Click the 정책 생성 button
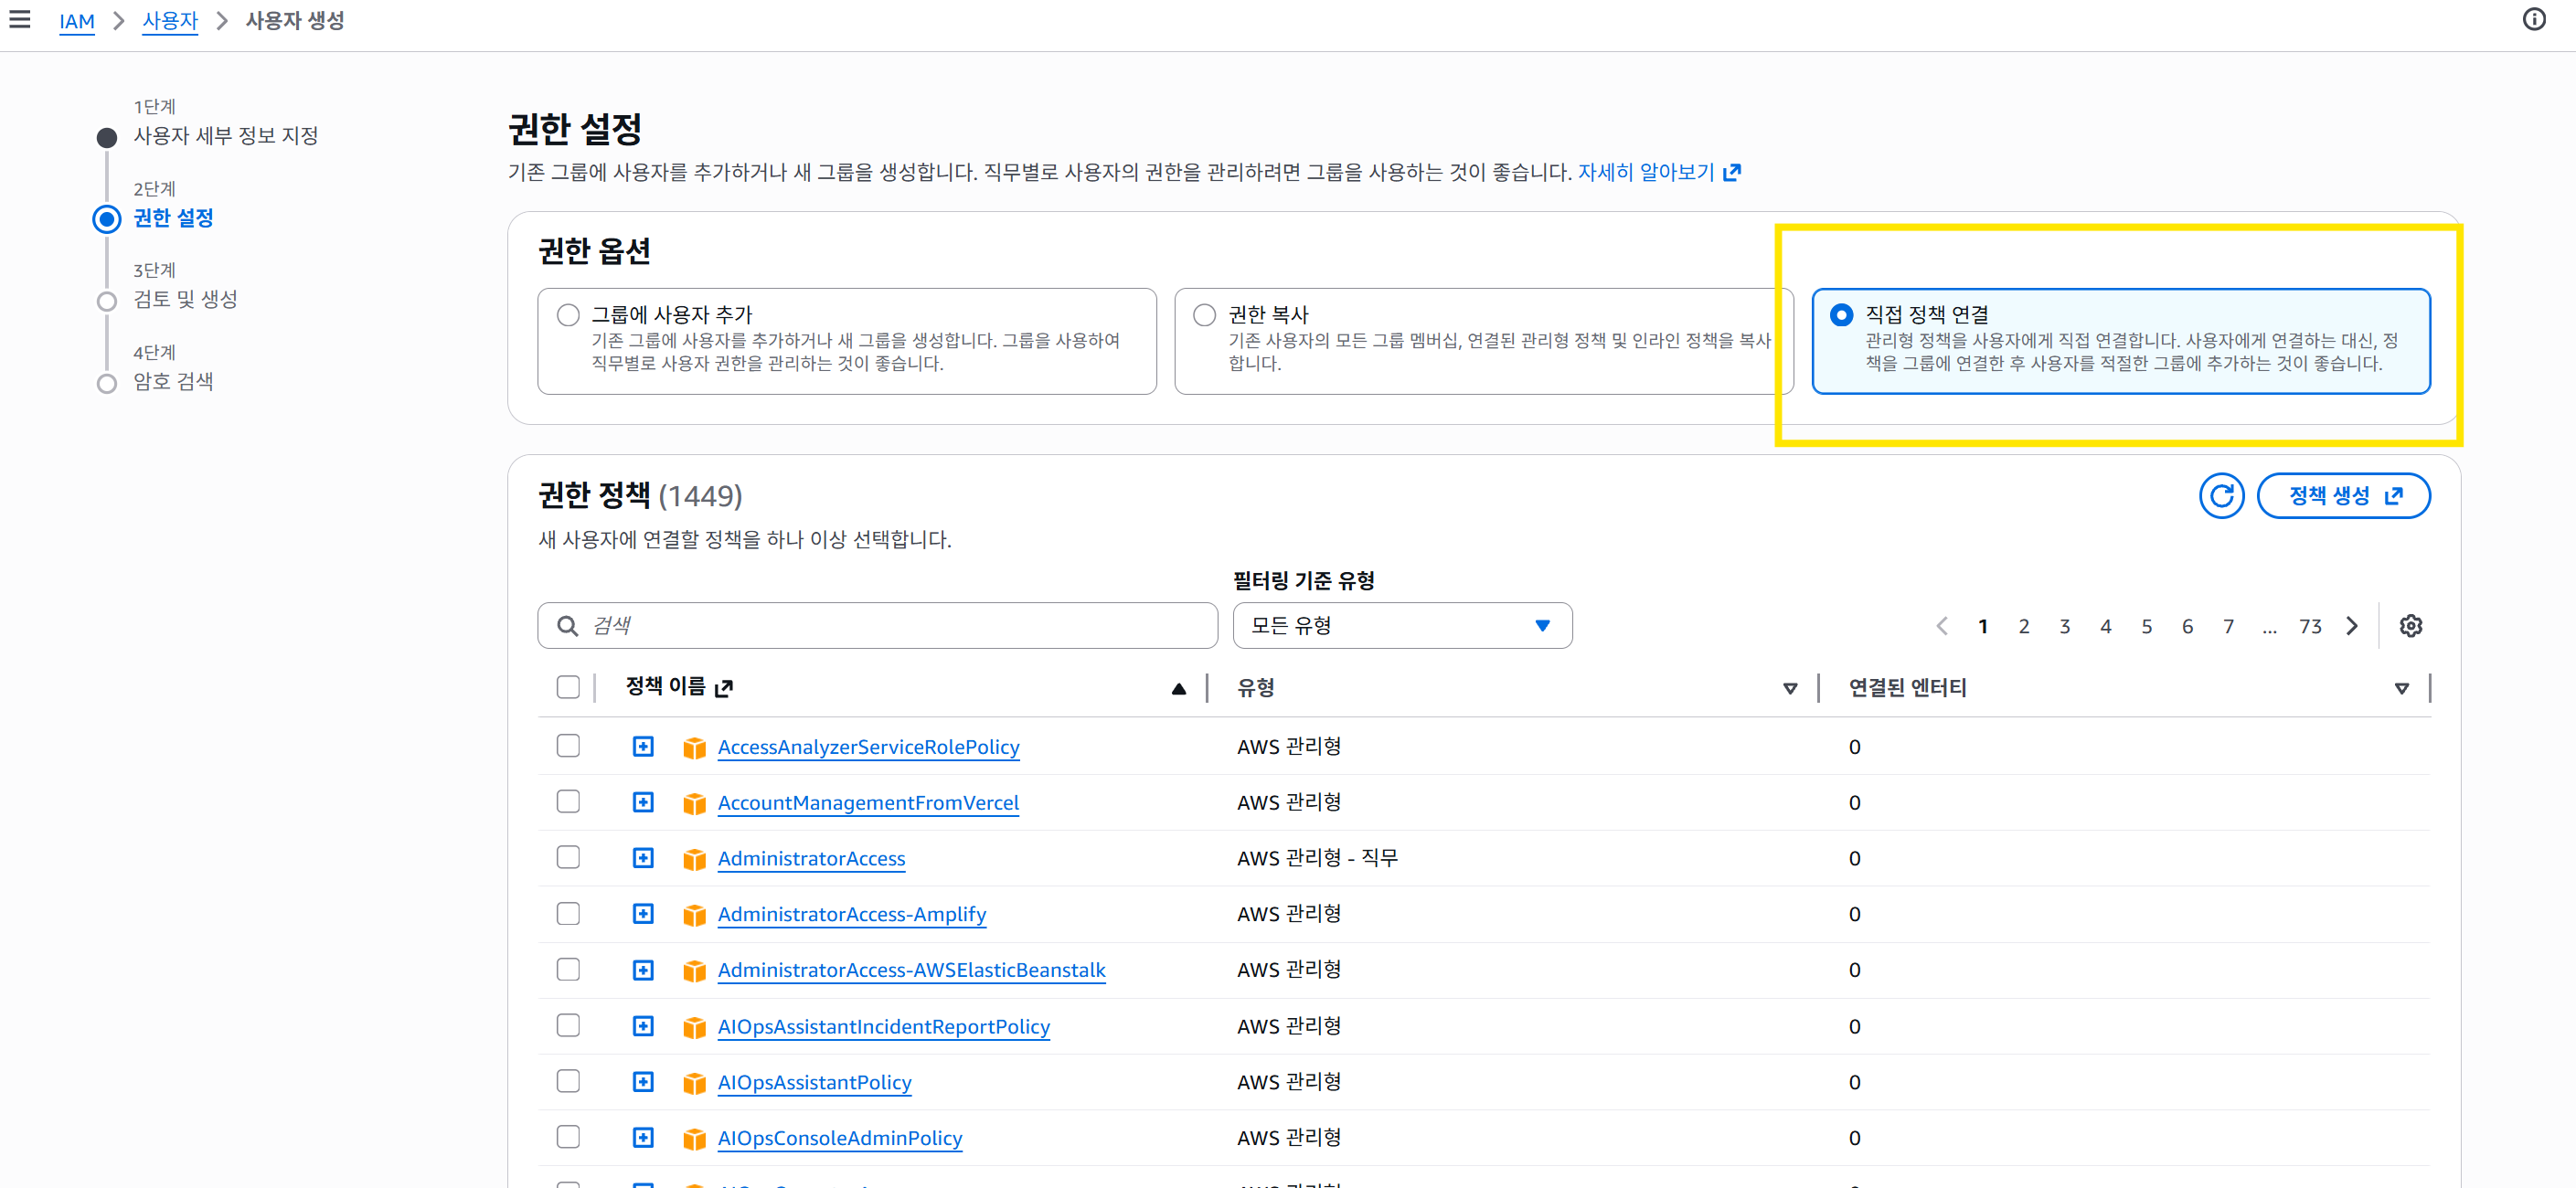Image resolution: width=2576 pixels, height=1188 pixels. pos(2343,496)
